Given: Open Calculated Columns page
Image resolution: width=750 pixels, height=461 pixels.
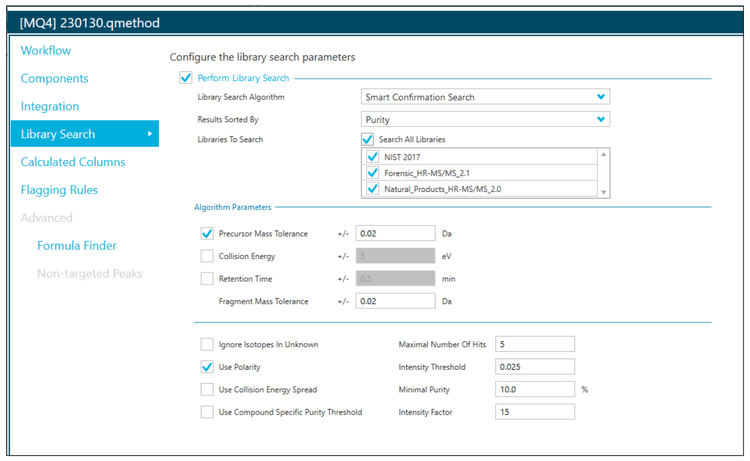Looking at the screenshot, I should click(x=73, y=162).
